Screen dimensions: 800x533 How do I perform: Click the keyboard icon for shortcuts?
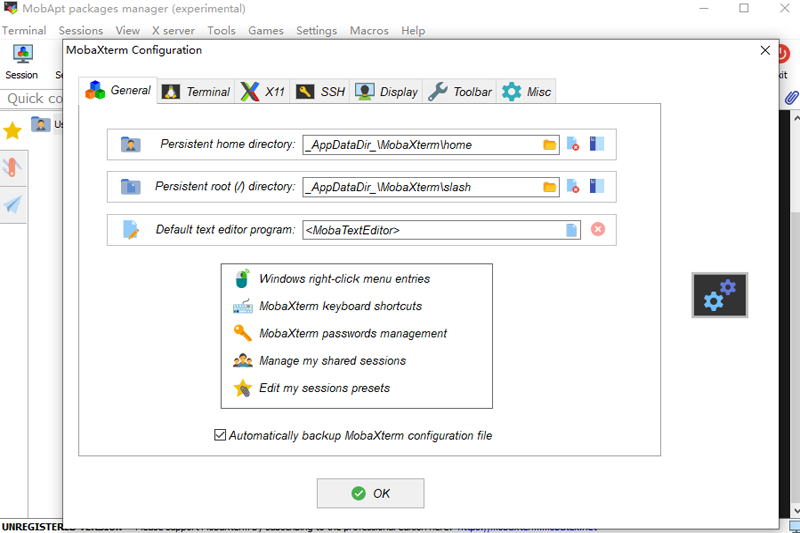pos(242,306)
